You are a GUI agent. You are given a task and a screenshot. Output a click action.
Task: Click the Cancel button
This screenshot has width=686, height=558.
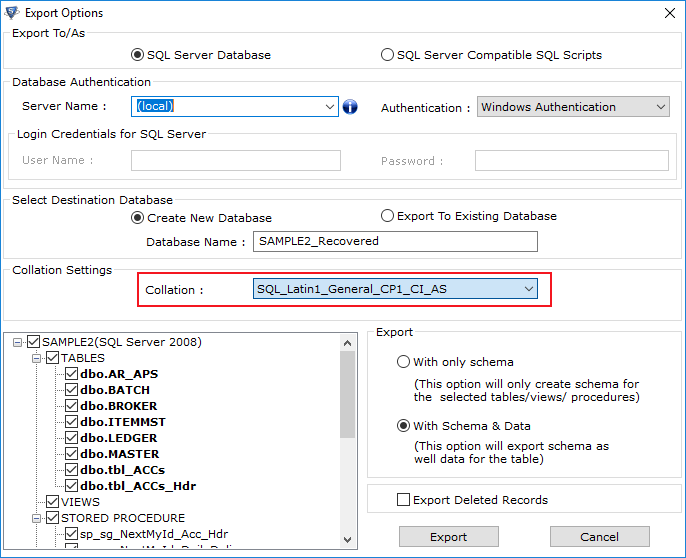[599, 537]
